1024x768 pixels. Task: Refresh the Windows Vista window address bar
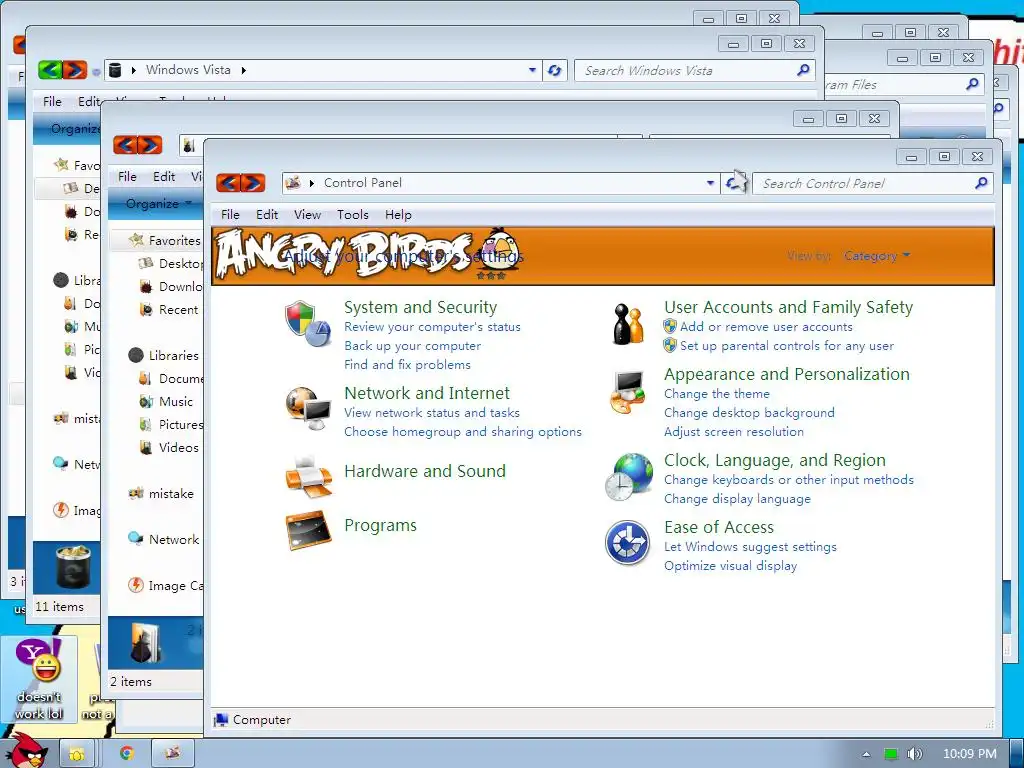coord(554,71)
